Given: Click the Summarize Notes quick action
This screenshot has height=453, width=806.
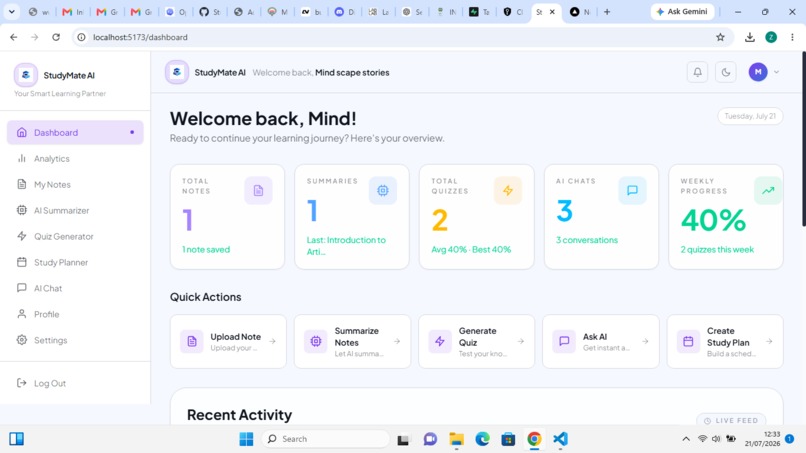Looking at the screenshot, I should [352, 341].
